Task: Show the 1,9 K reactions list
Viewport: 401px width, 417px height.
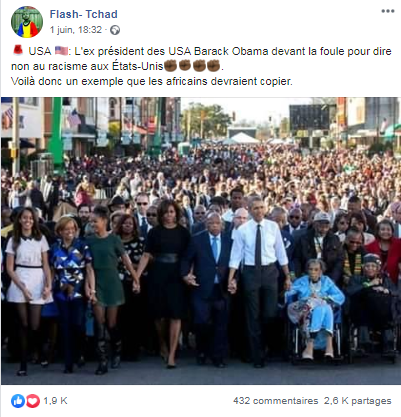Action: (55, 401)
